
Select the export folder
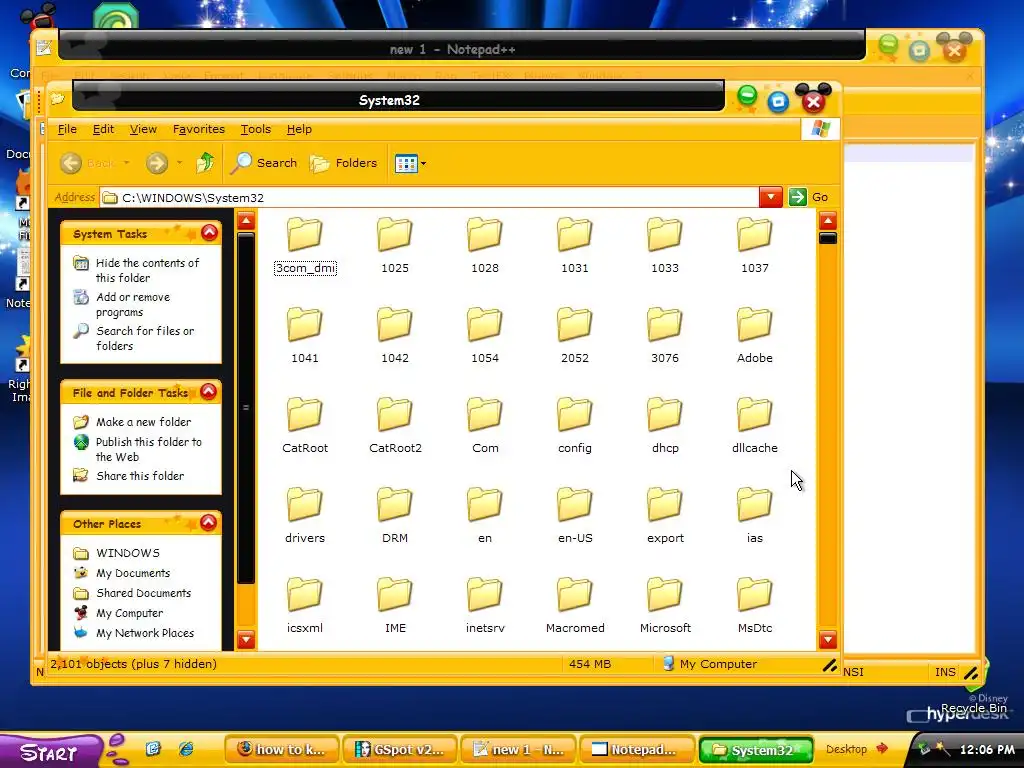click(x=665, y=516)
